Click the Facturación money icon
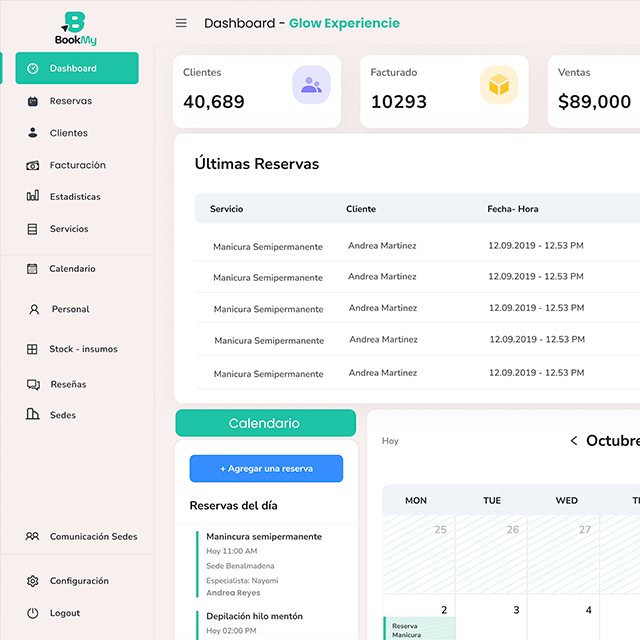640x640 pixels. (33, 165)
